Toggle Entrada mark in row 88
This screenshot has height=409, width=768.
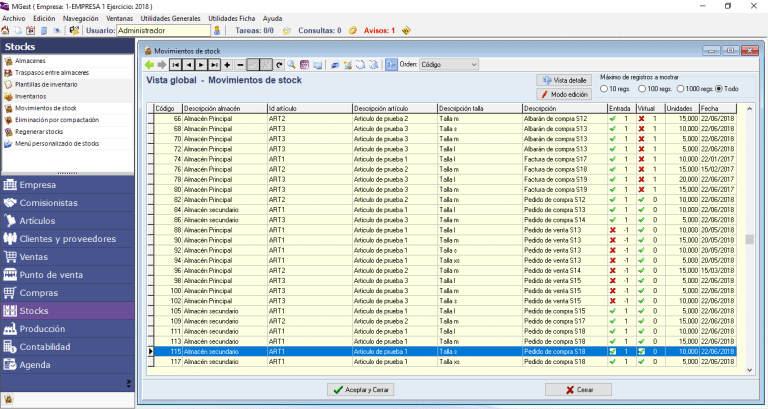[612, 230]
